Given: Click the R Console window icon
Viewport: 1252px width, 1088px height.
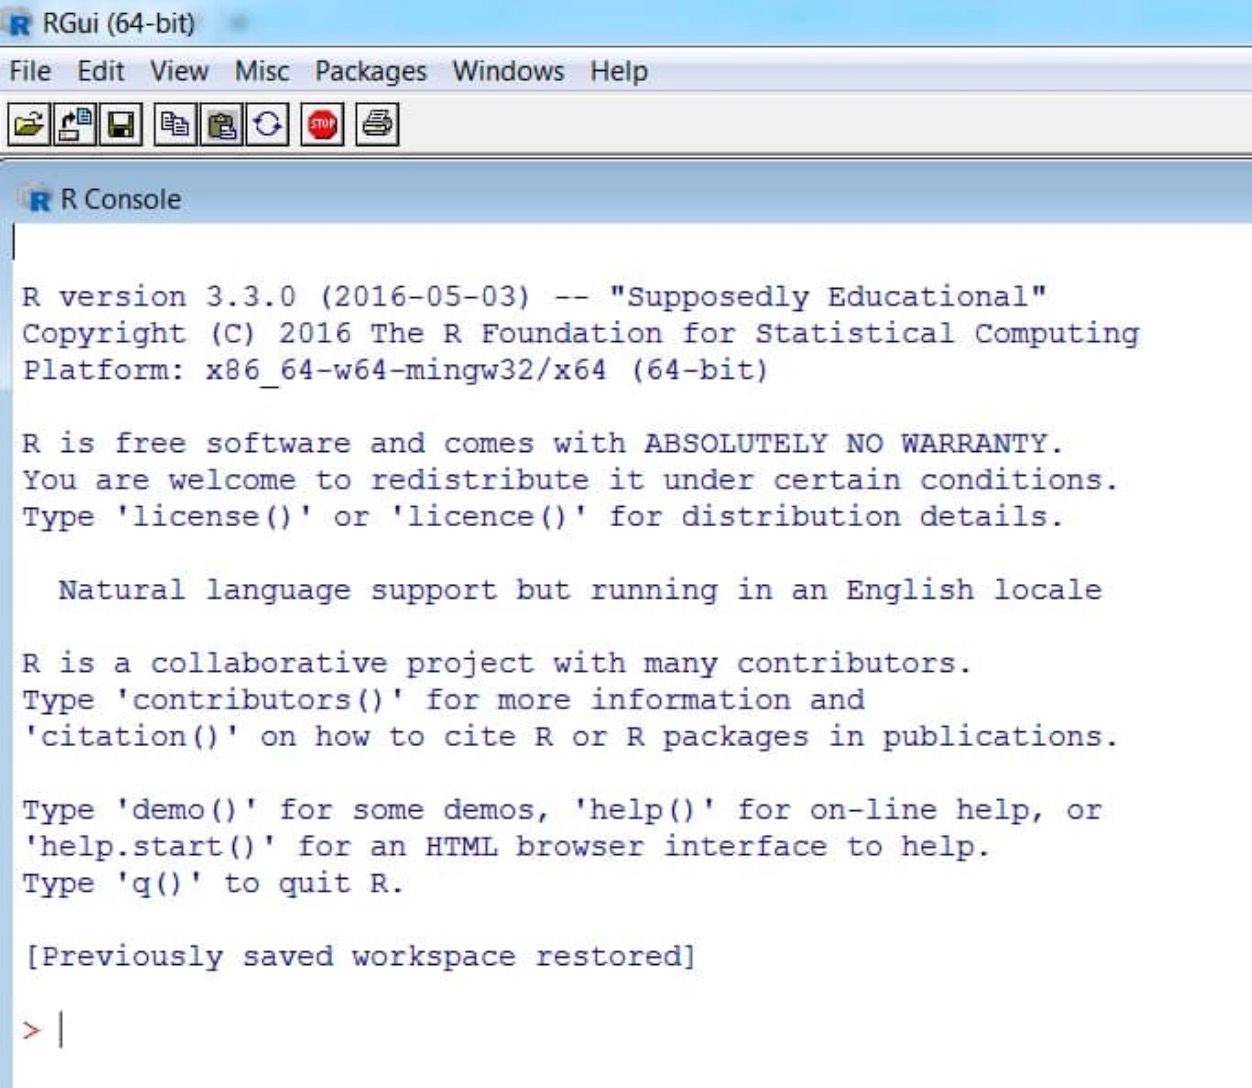Looking at the screenshot, I should pos(38,199).
